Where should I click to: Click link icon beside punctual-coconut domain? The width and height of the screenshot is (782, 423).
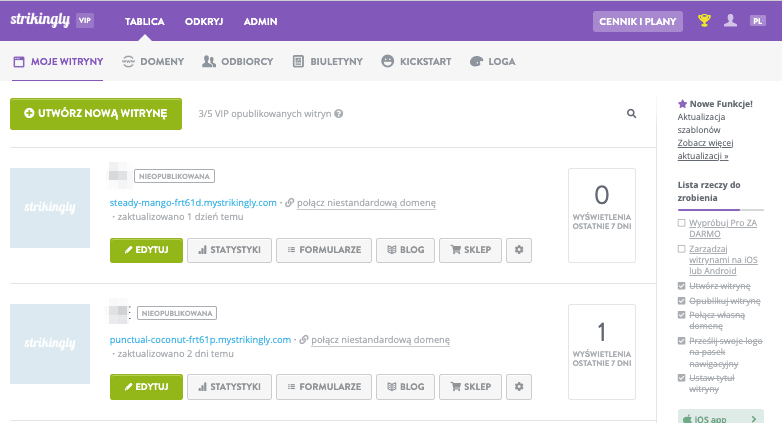(x=303, y=340)
